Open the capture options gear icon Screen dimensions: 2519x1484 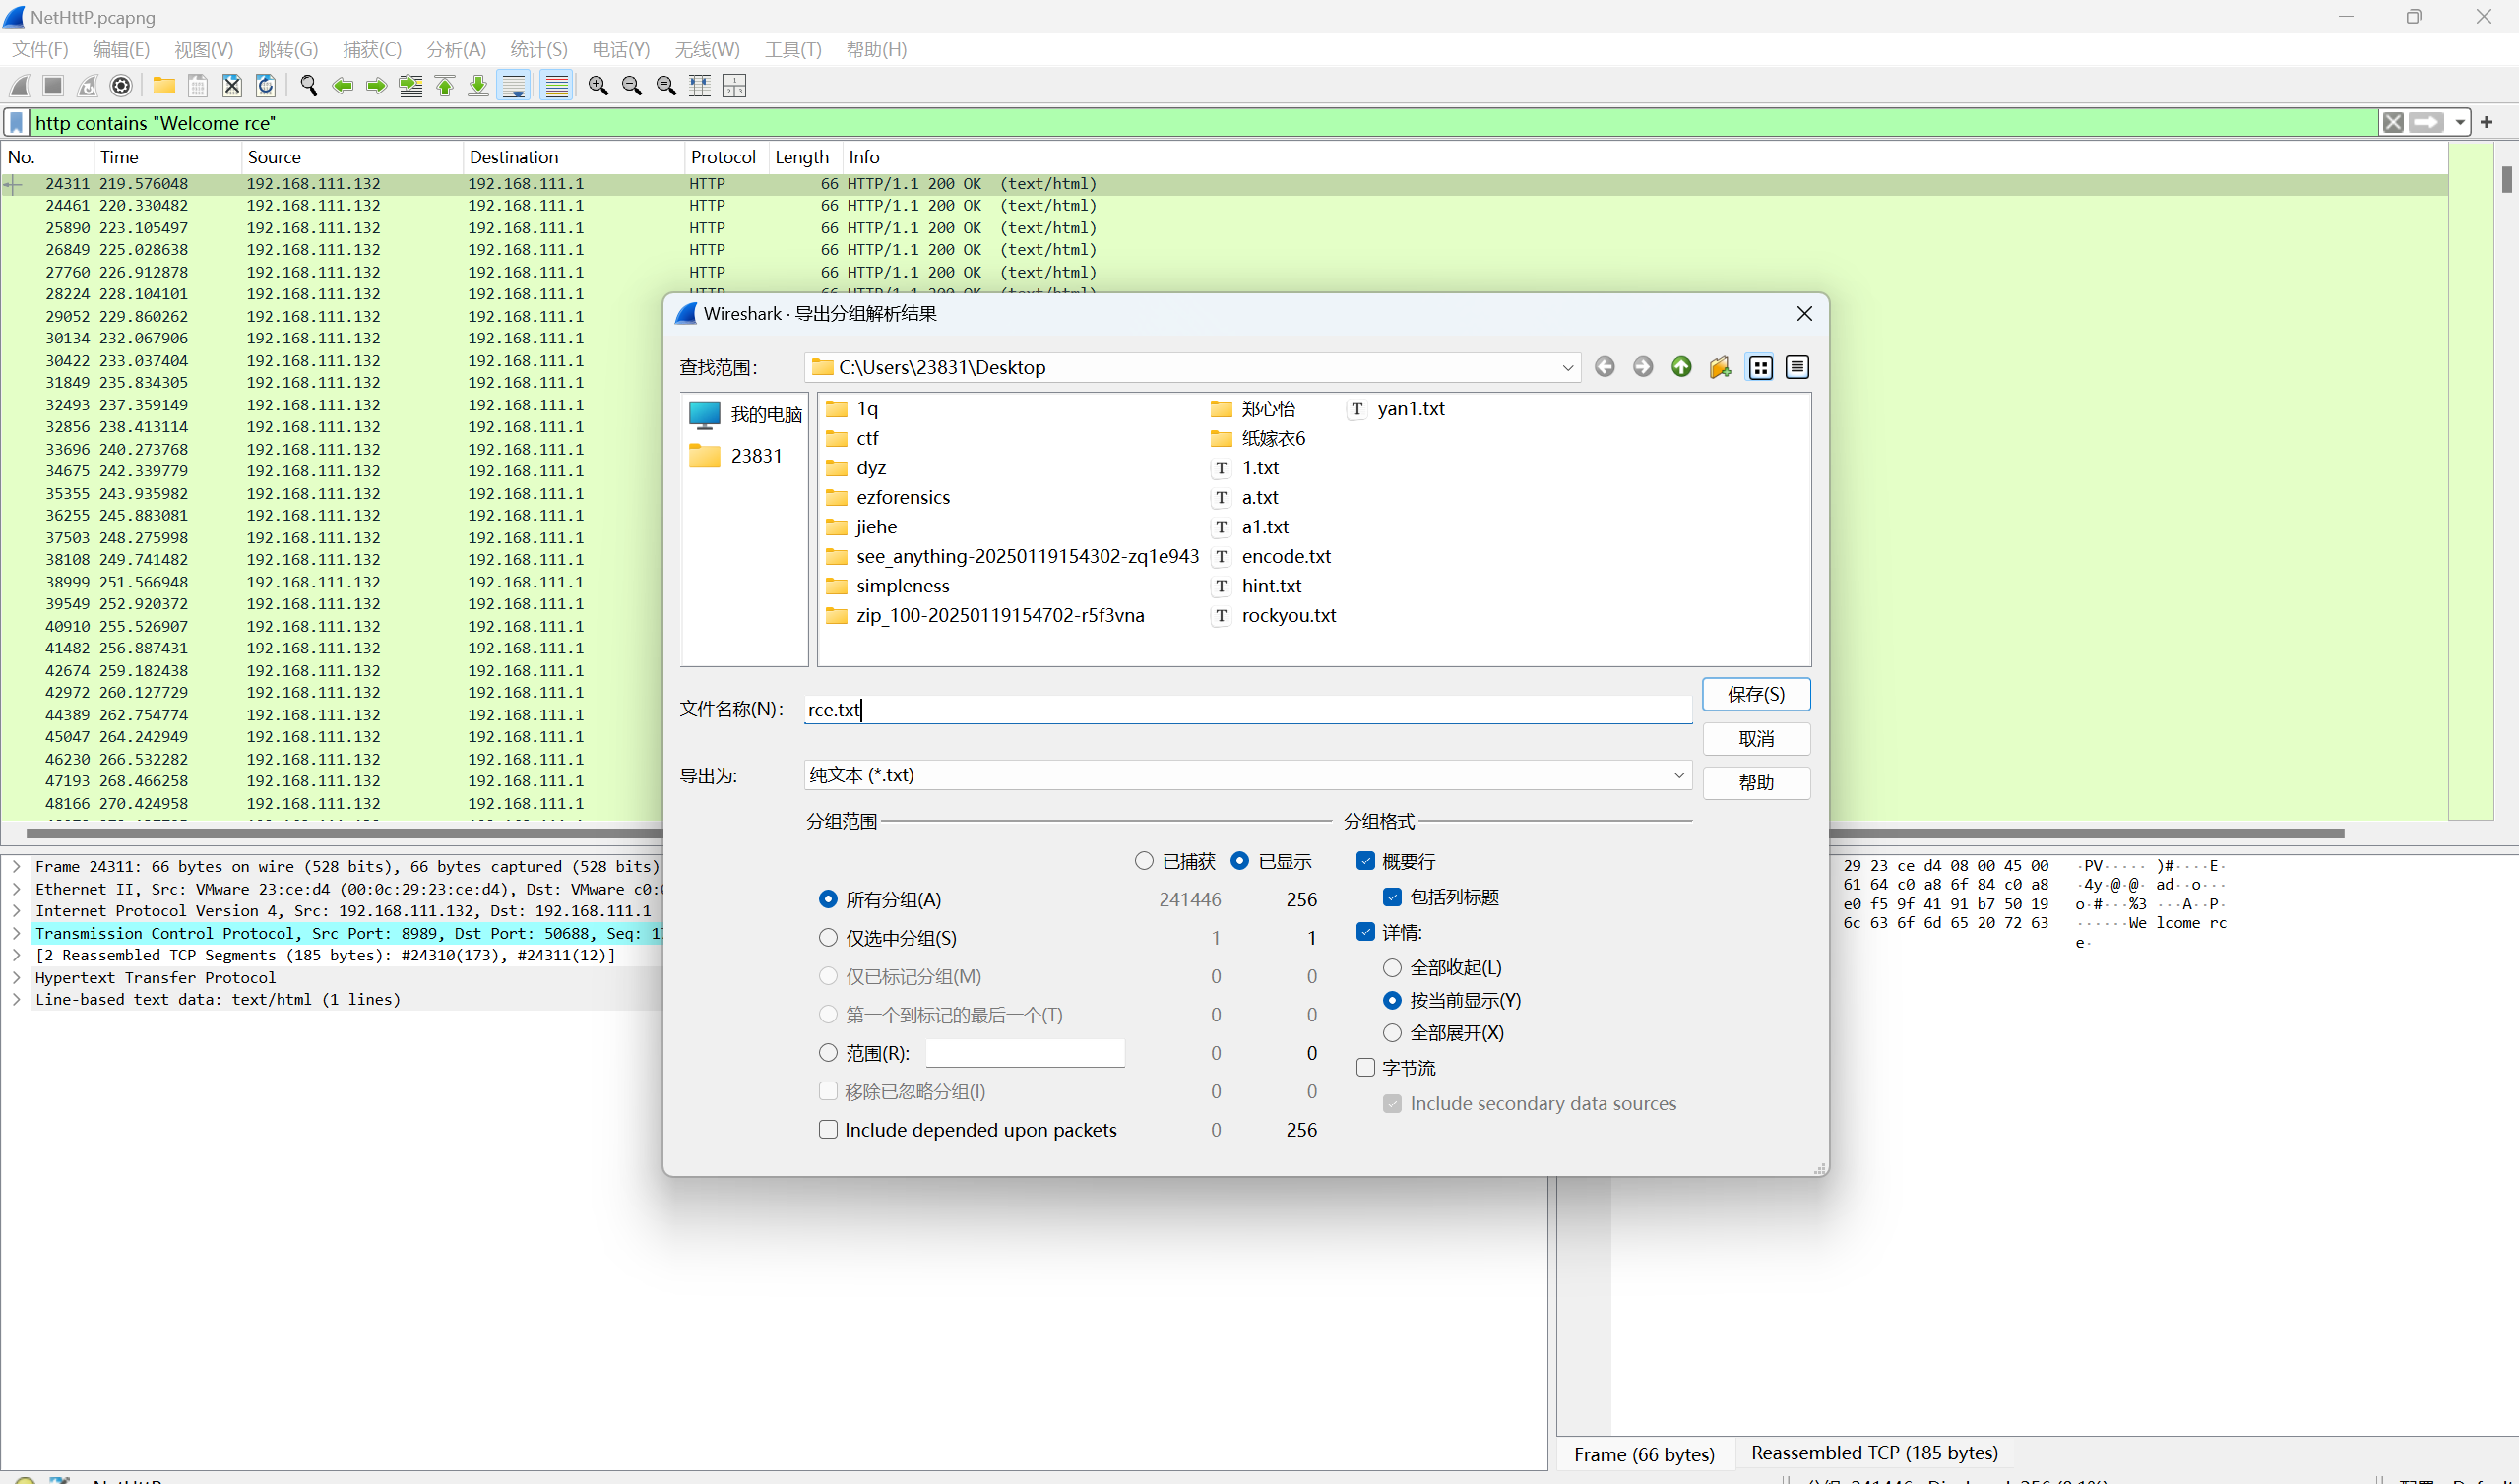pos(122,86)
